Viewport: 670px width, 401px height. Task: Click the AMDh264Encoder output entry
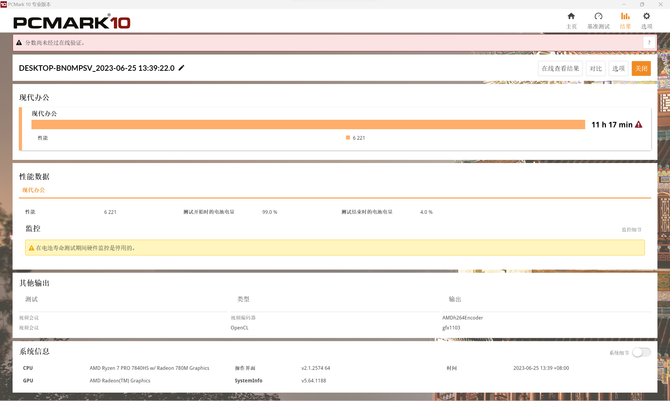[462, 318]
